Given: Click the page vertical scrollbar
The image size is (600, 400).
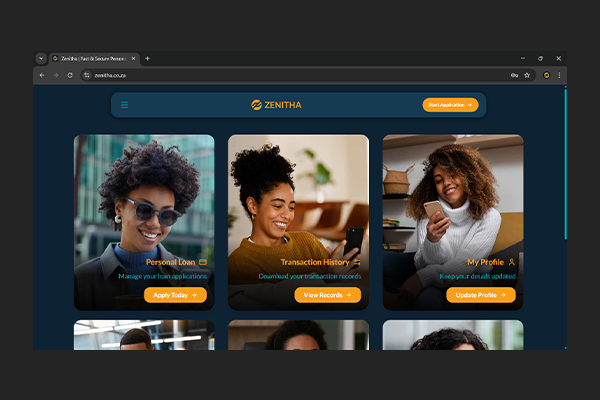Looking at the screenshot, I should (x=565, y=164).
